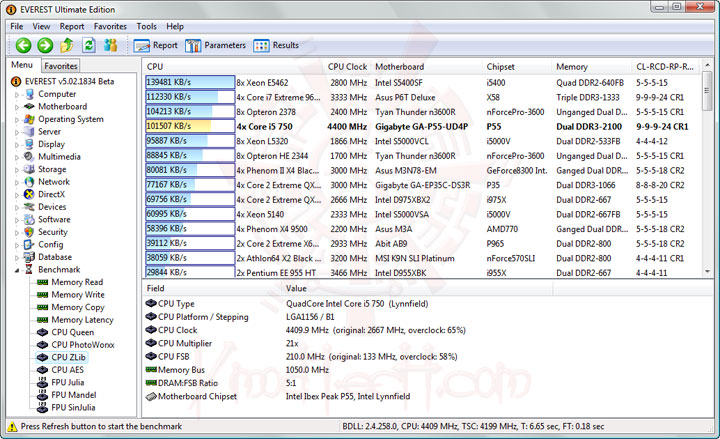Screen dimensions: 720x439
Task: Select CPU PhotoWorxx benchmark
Action: (83, 345)
